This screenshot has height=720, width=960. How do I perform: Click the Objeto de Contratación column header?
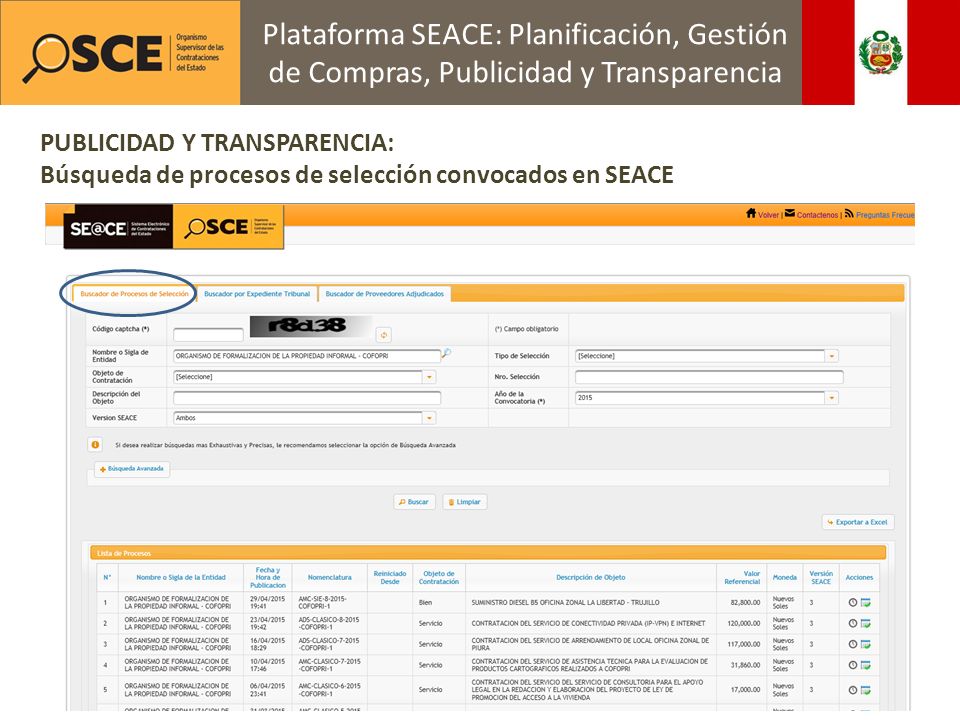[x=439, y=577]
